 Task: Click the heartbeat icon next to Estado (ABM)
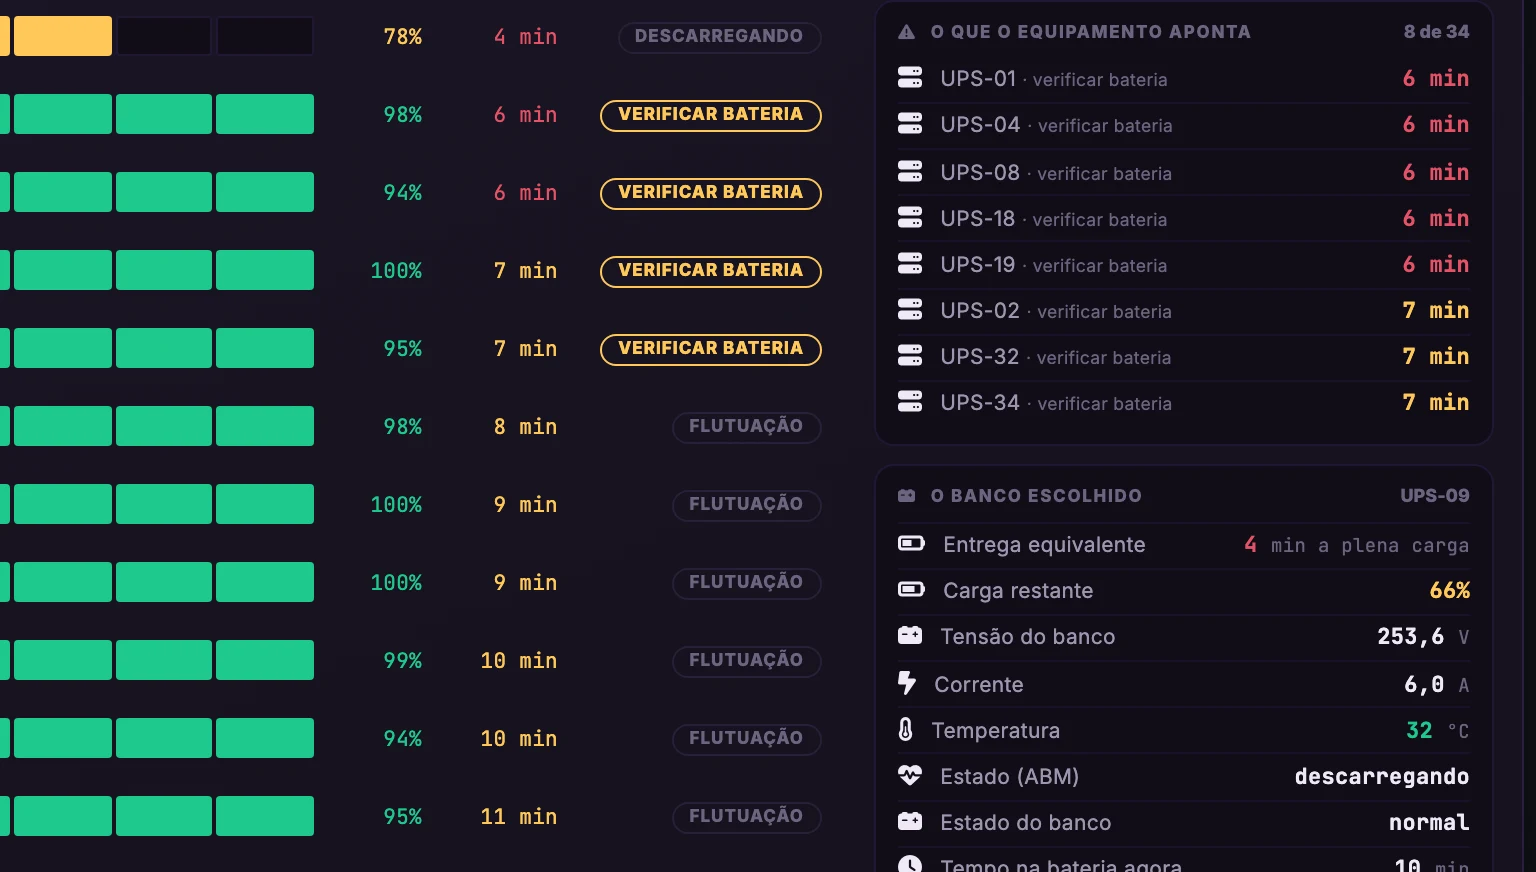pos(910,775)
